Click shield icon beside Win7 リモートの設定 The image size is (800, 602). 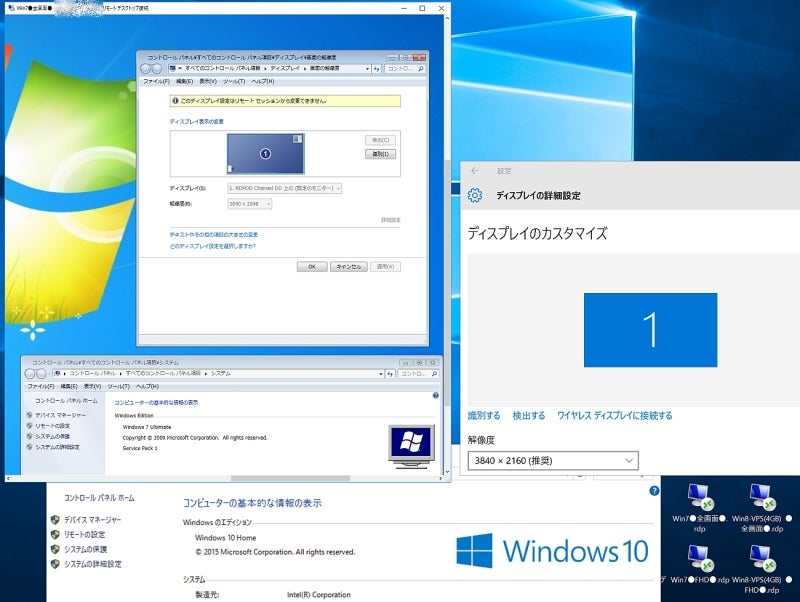tap(30, 425)
